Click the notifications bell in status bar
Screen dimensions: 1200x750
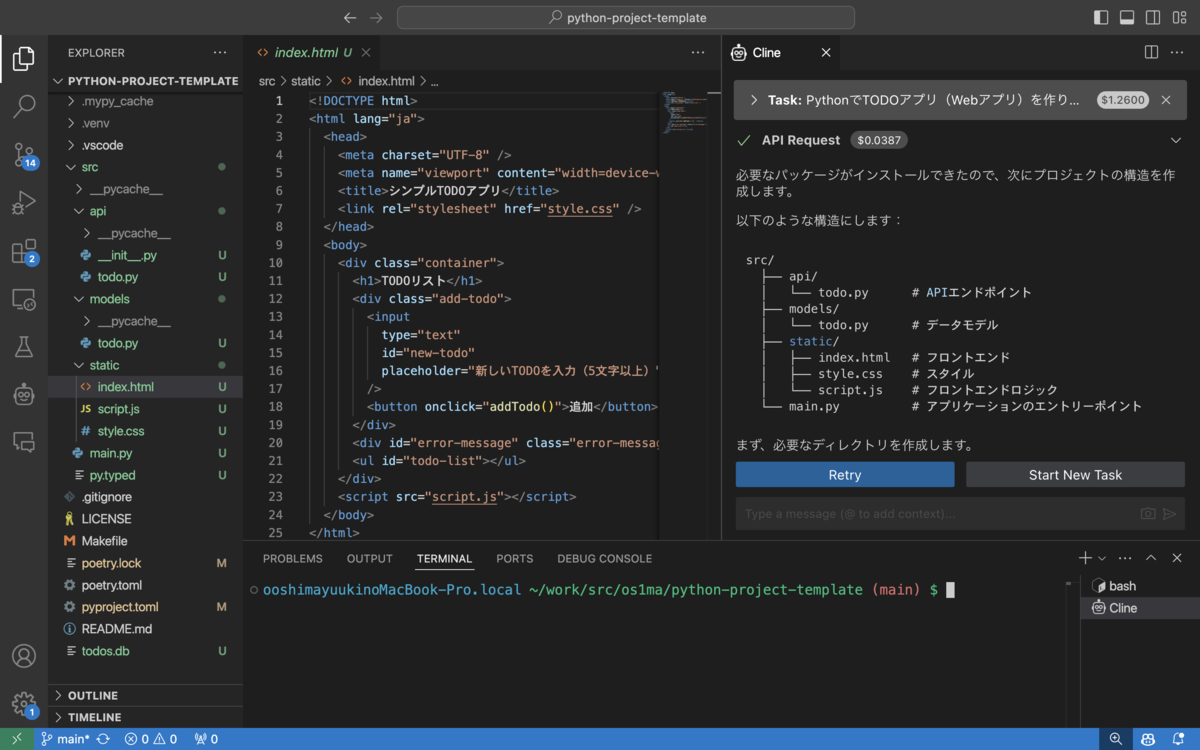click(1179, 739)
